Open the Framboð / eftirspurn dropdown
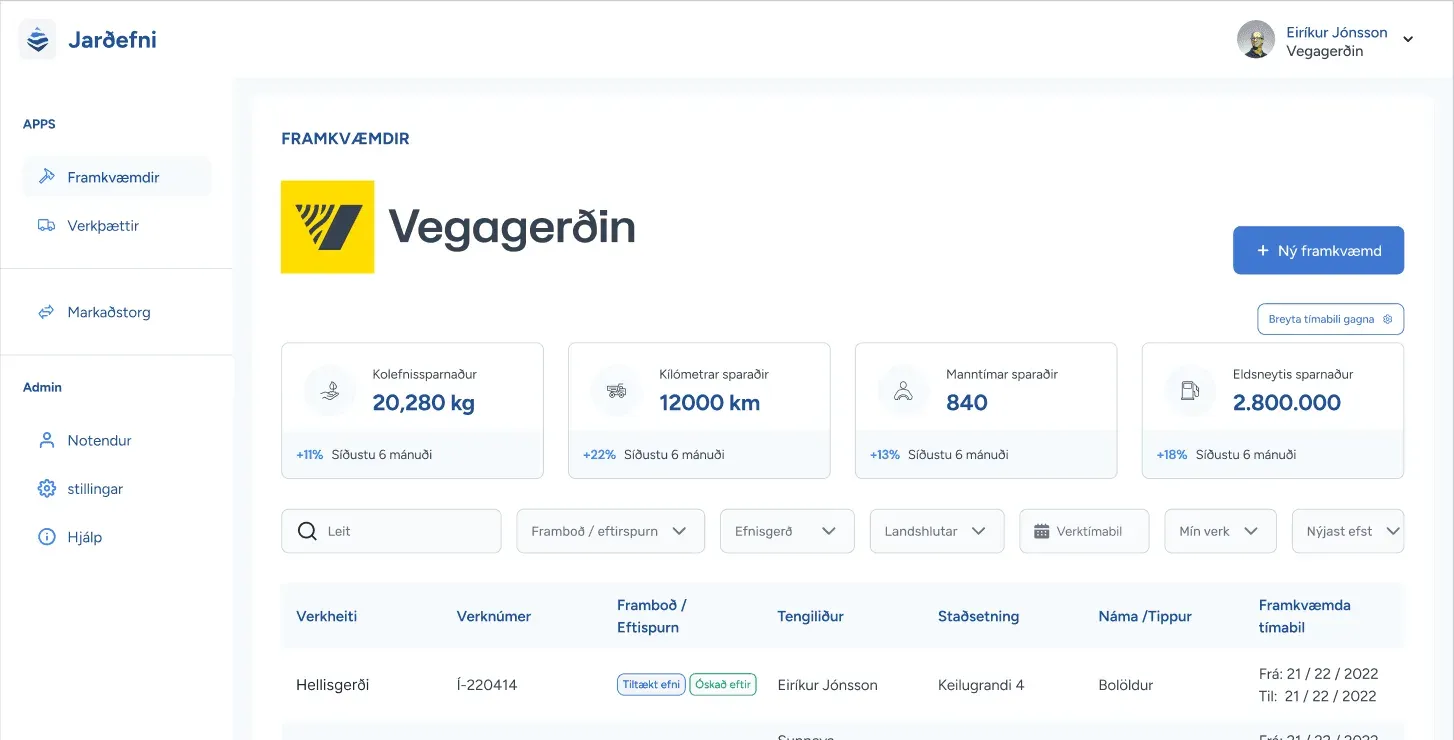 pos(610,531)
